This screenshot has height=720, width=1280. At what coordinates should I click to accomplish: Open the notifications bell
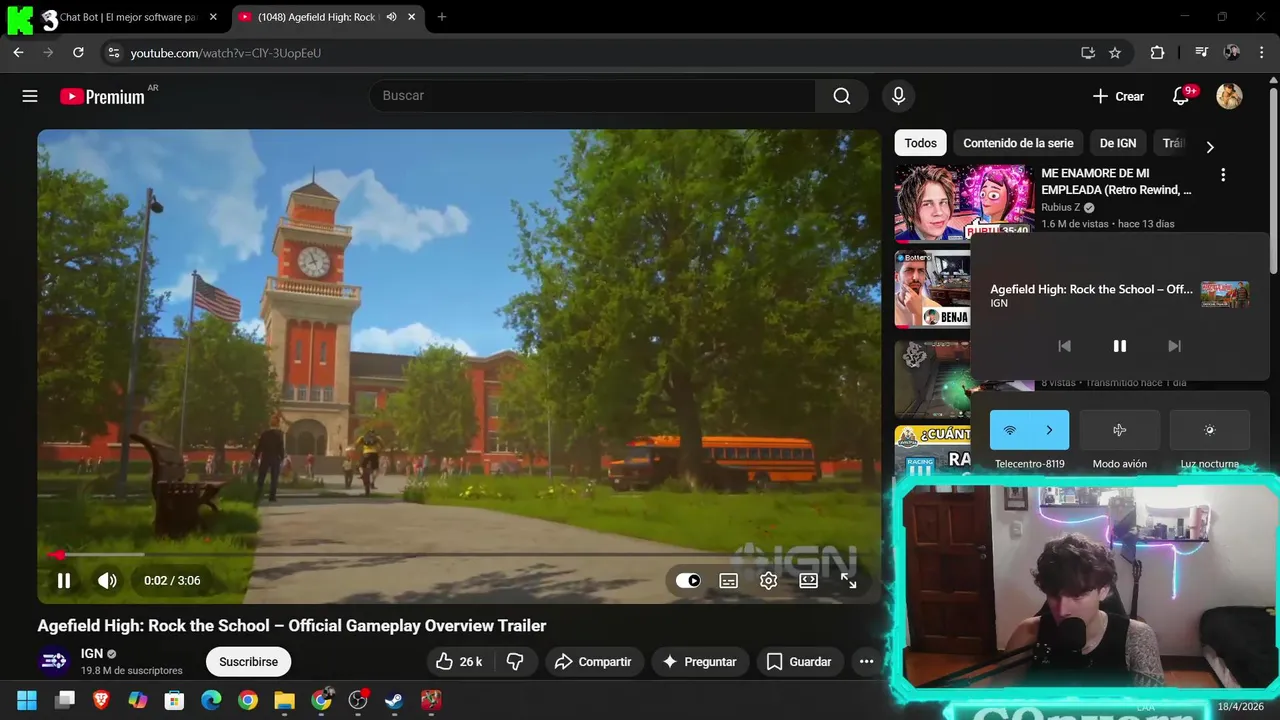pyautogui.click(x=1181, y=96)
